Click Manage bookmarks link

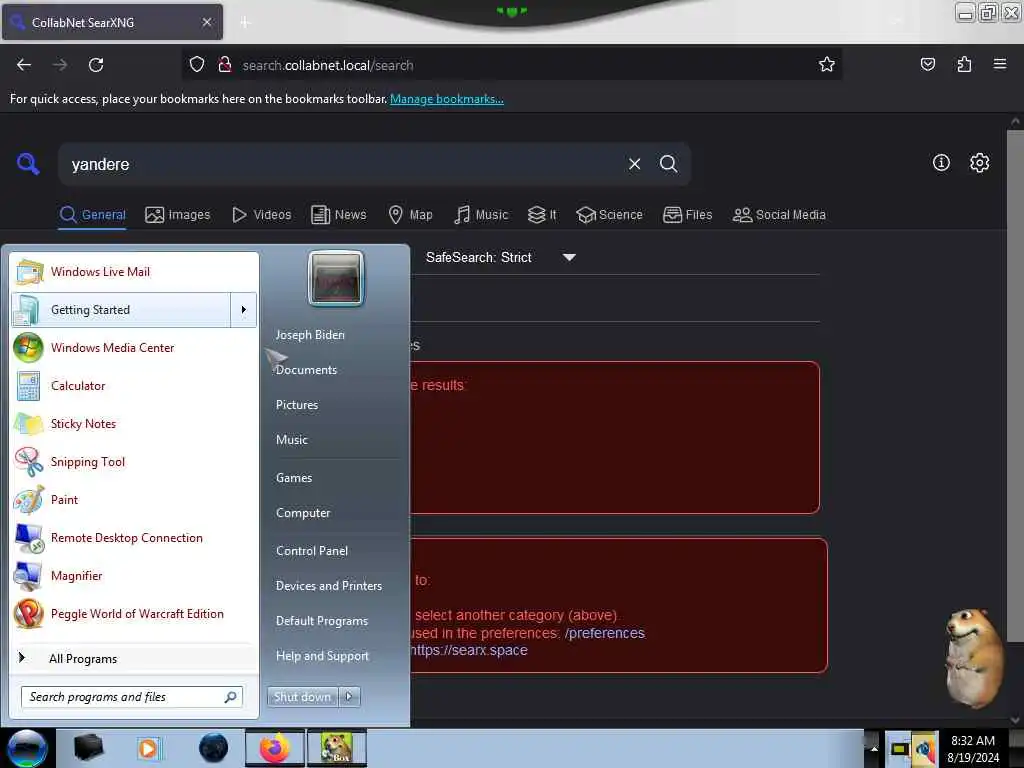coord(447,99)
